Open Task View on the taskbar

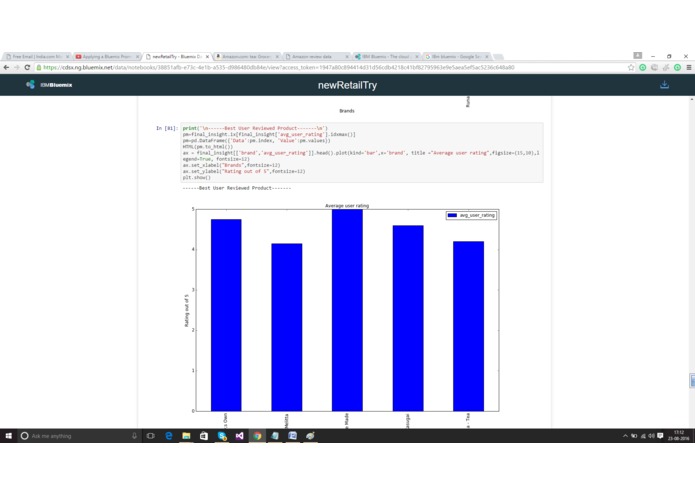[x=151, y=436]
